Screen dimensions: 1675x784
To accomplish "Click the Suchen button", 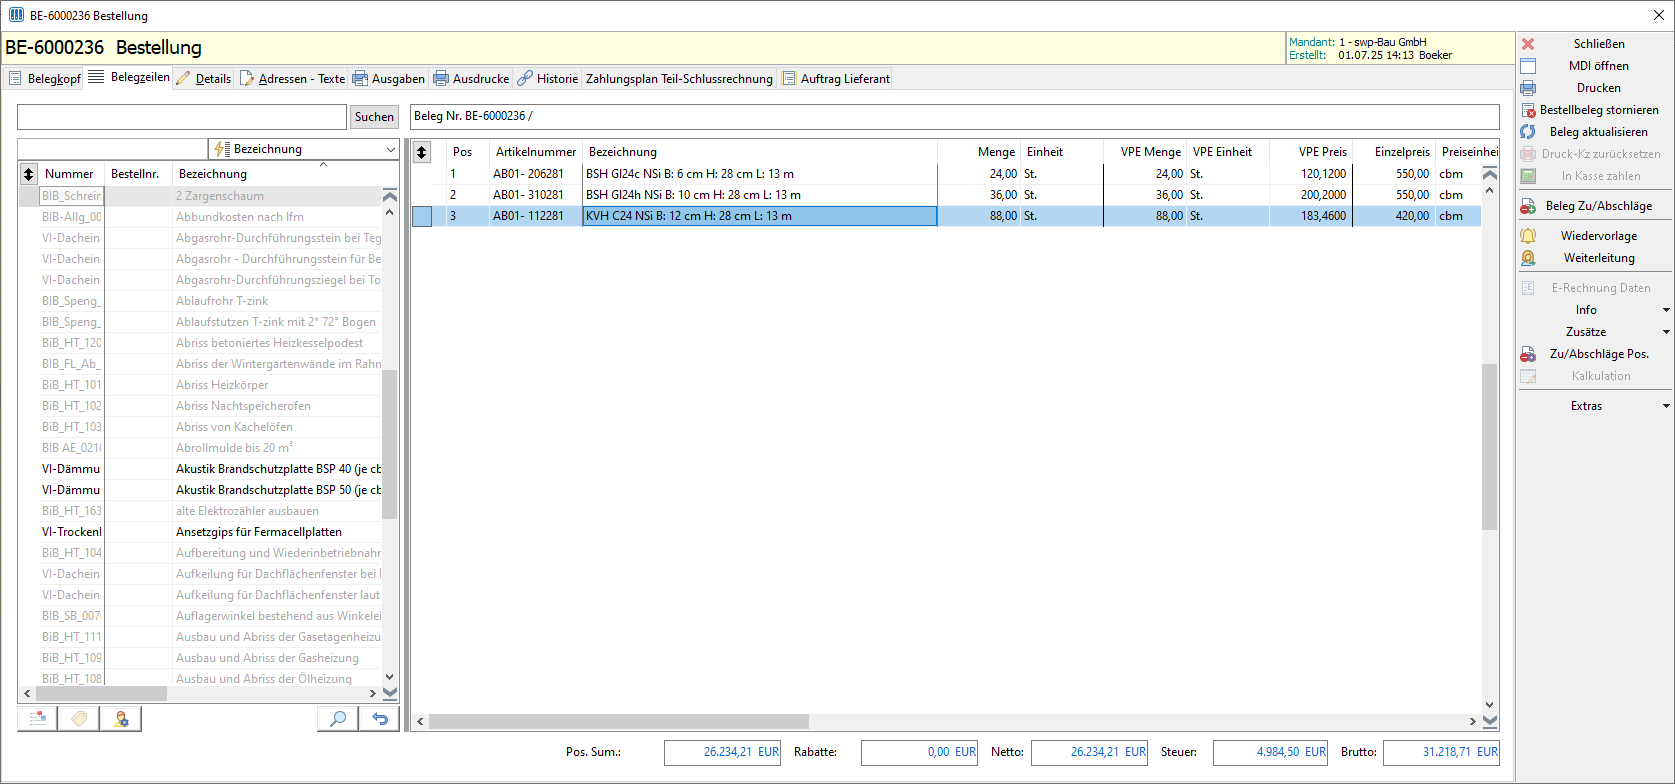I will (374, 117).
